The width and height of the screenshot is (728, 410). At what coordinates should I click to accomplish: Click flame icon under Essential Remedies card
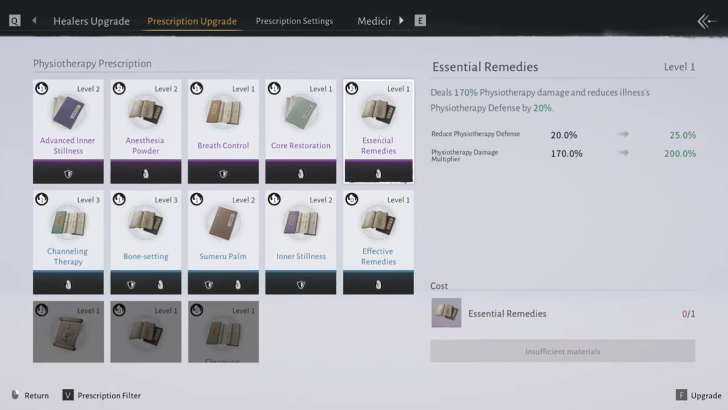coord(378,174)
